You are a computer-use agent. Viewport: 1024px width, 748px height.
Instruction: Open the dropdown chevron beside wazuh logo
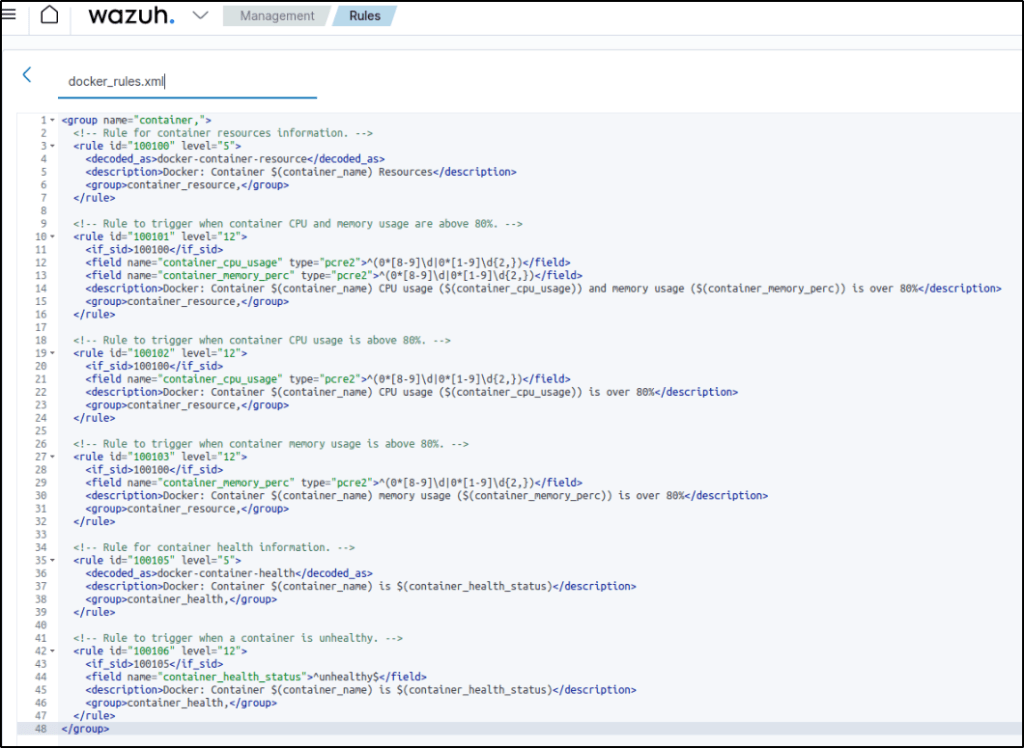200,15
